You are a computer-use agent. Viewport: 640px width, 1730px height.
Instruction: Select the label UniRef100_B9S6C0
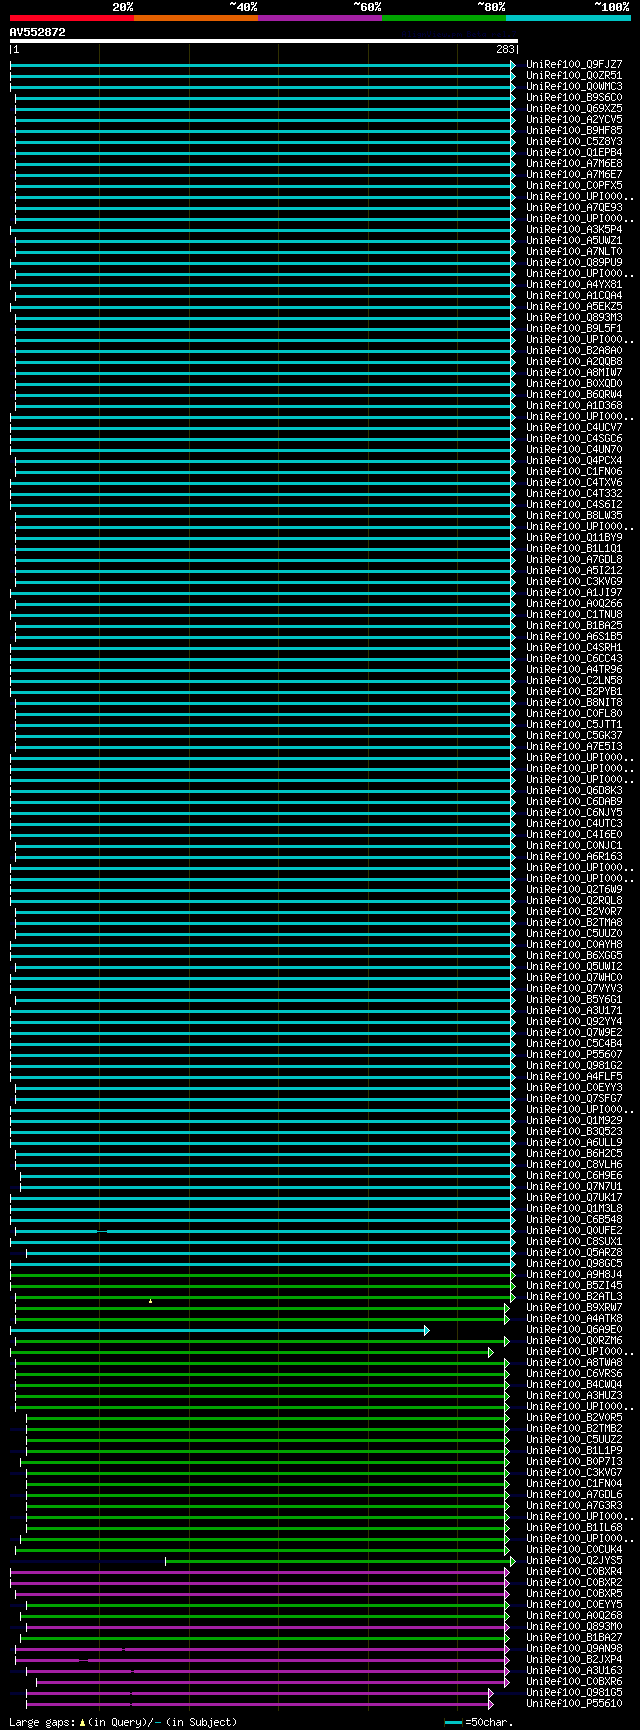[574, 97]
